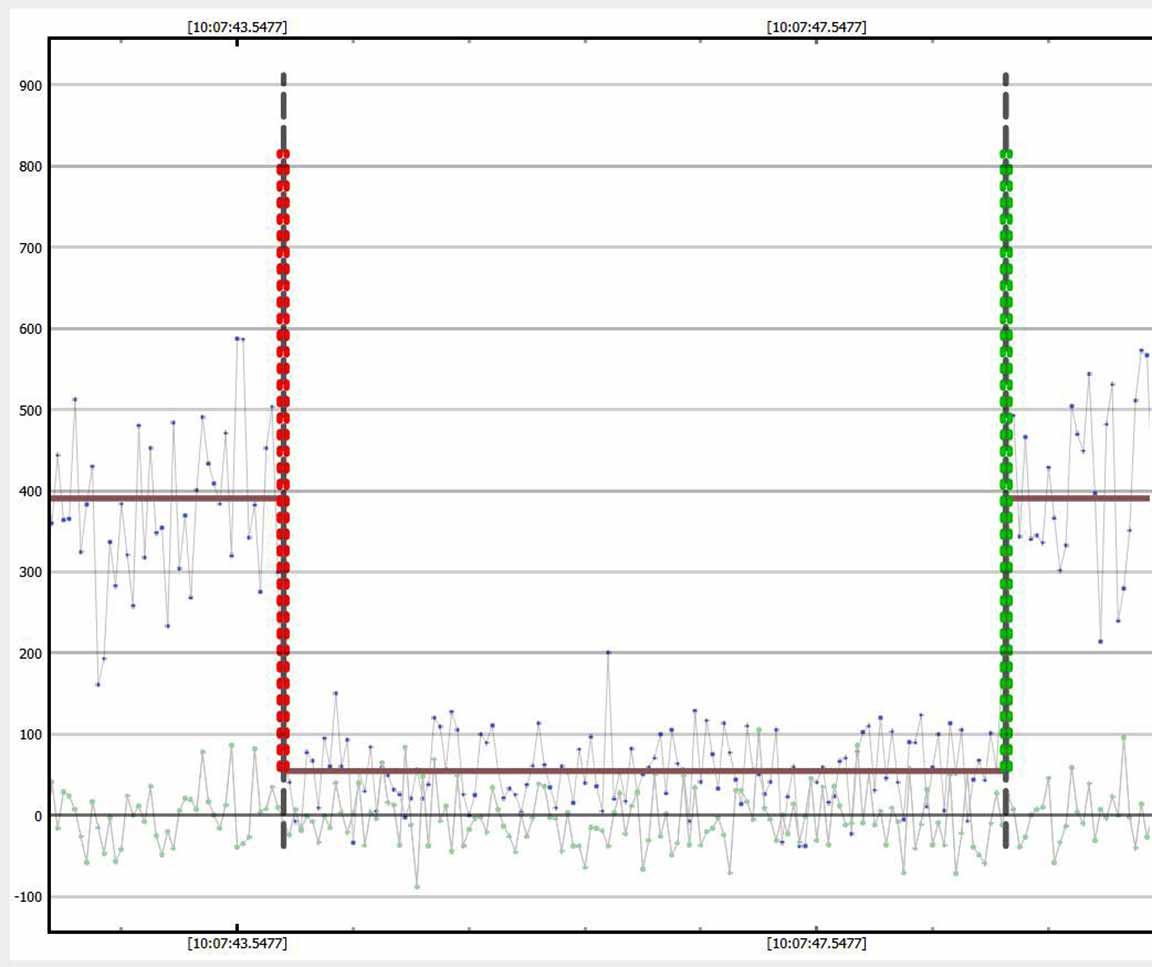The image size is (1152, 967).
Task: Click the 0 y-axis label
Action: click(x=38, y=816)
